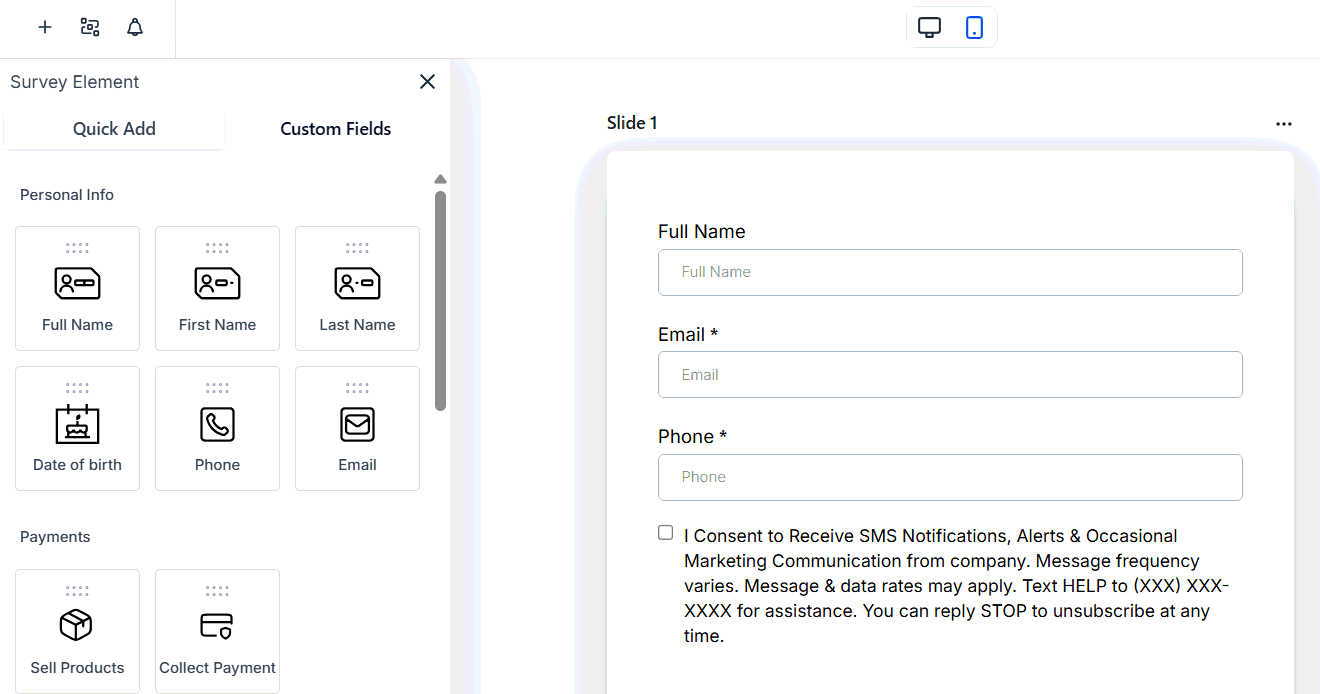Close the Survey Element panel
Image resolution: width=1320 pixels, height=694 pixels.
pos(427,81)
